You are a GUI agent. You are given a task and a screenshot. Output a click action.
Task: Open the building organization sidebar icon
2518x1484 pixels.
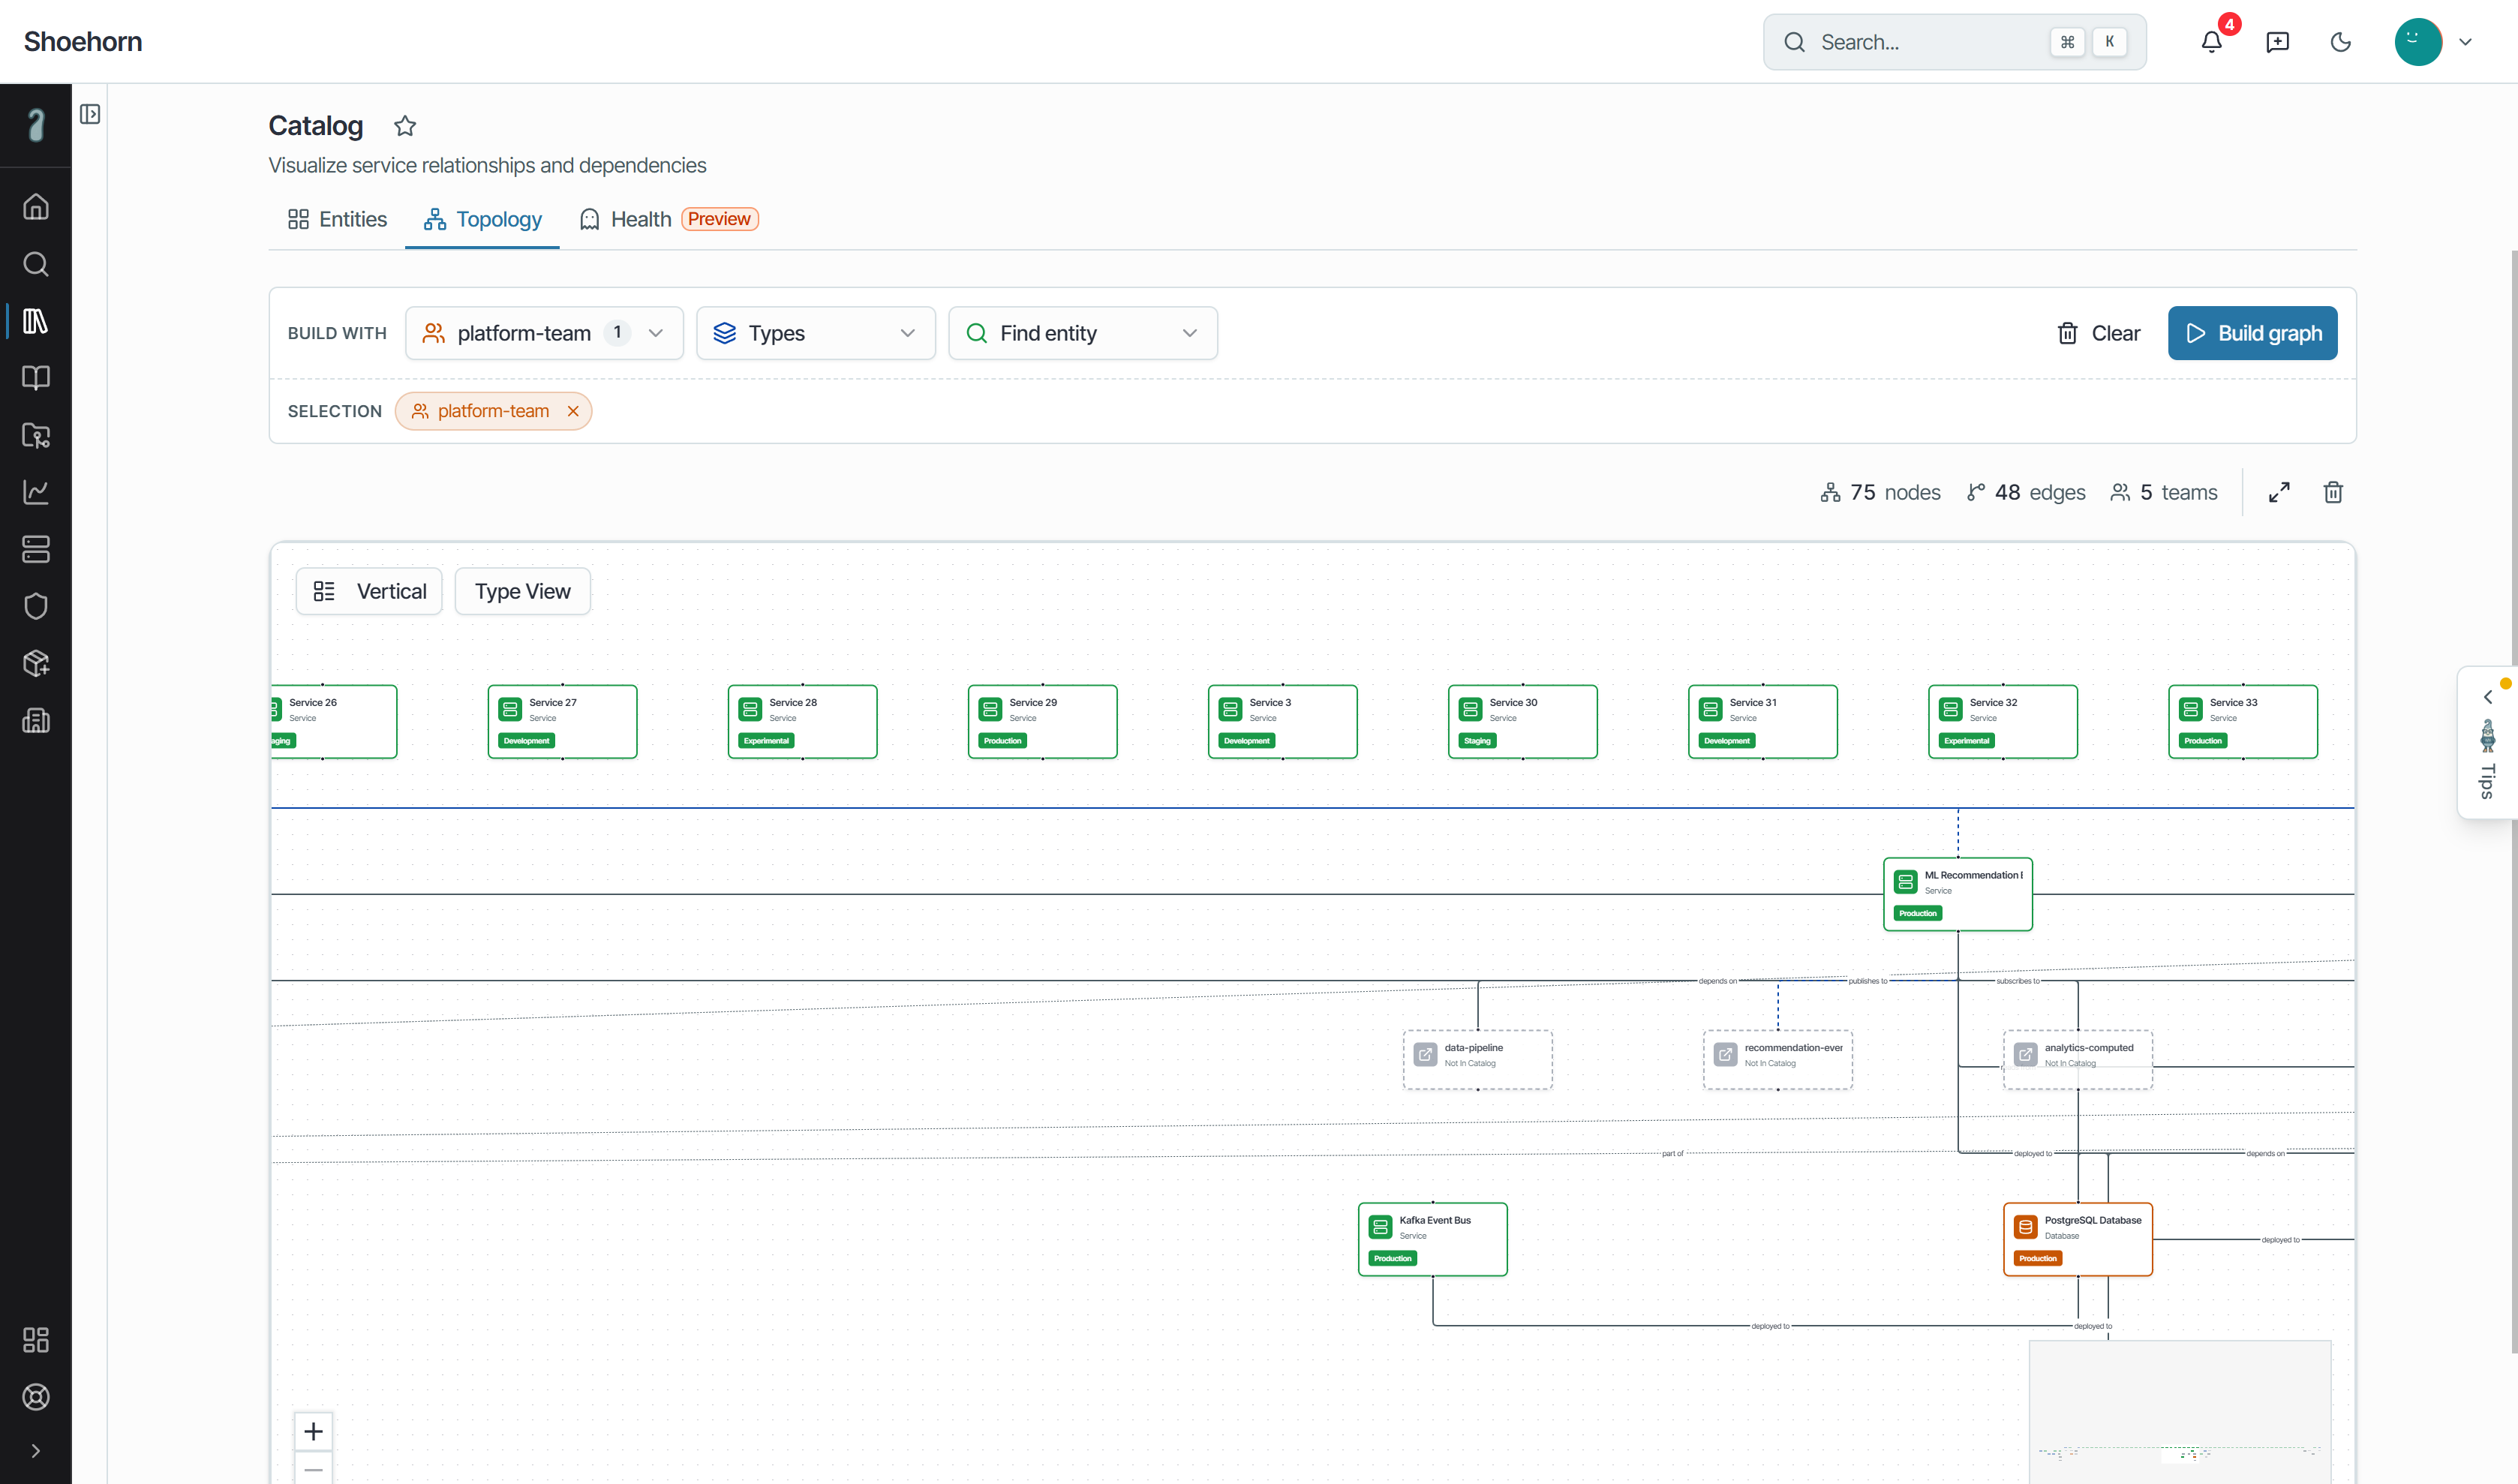click(x=36, y=720)
